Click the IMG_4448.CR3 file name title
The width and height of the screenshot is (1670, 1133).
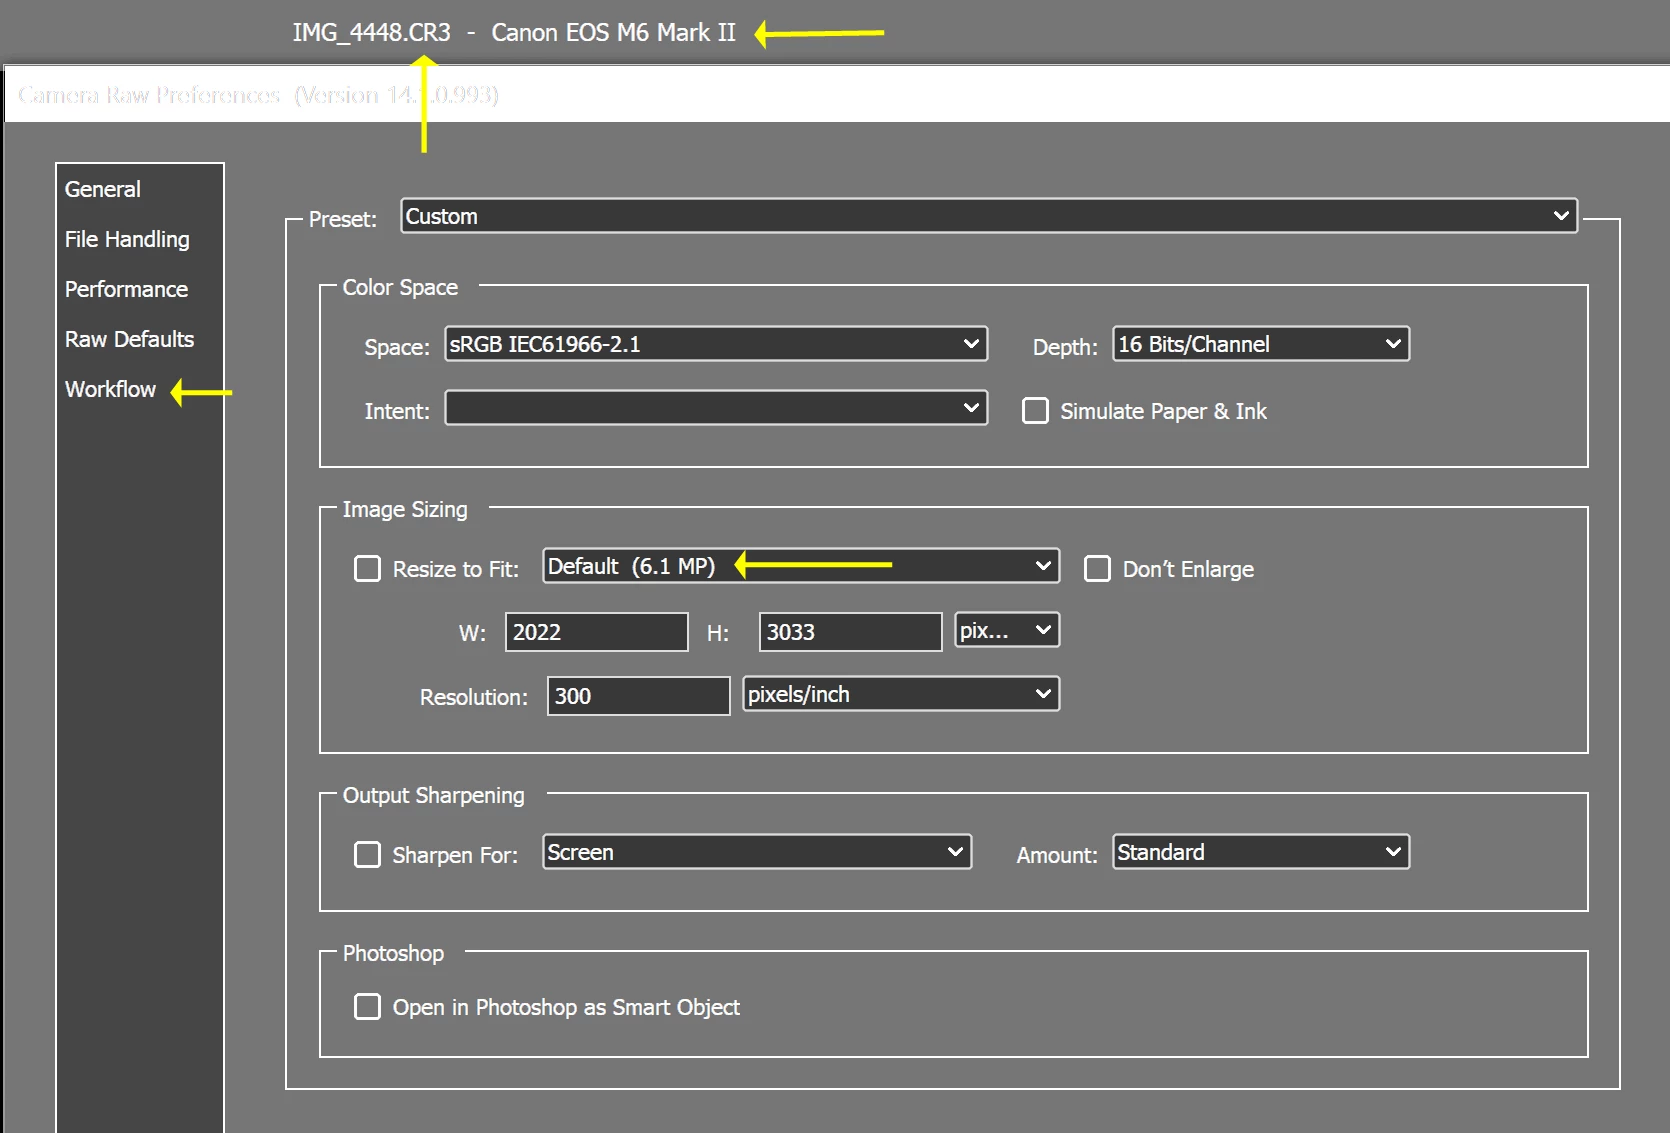point(372,33)
